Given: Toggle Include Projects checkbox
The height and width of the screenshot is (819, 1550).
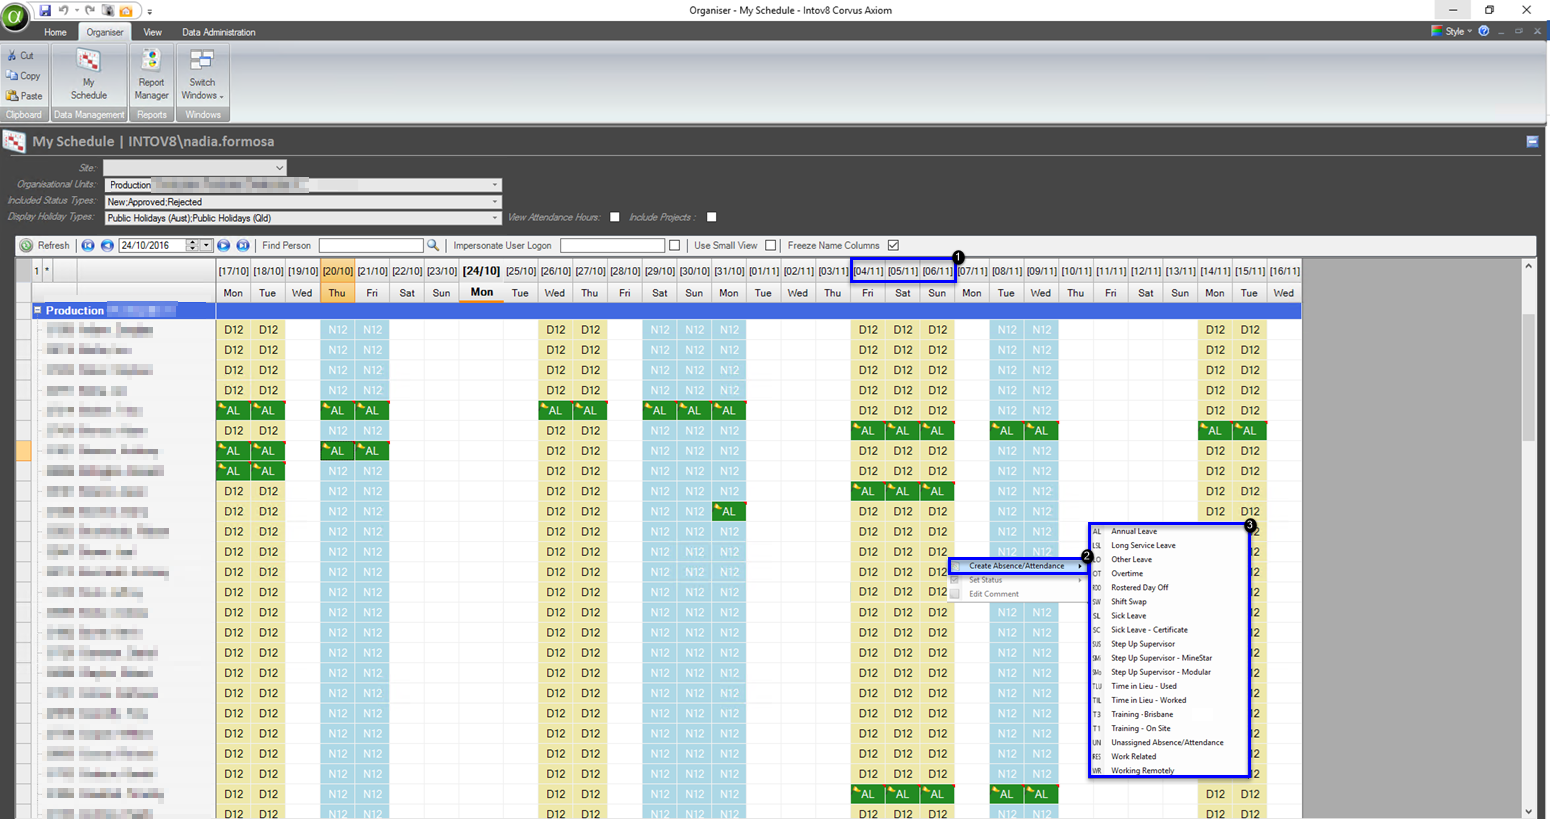Looking at the screenshot, I should (x=712, y=217).
